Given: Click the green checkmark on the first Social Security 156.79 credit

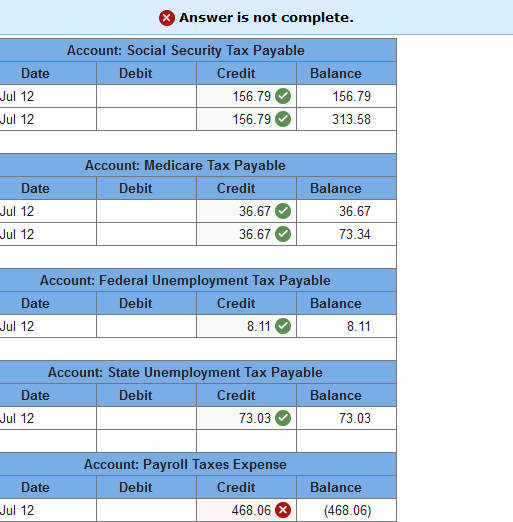Looking at the screenshot, I should 283,96.
